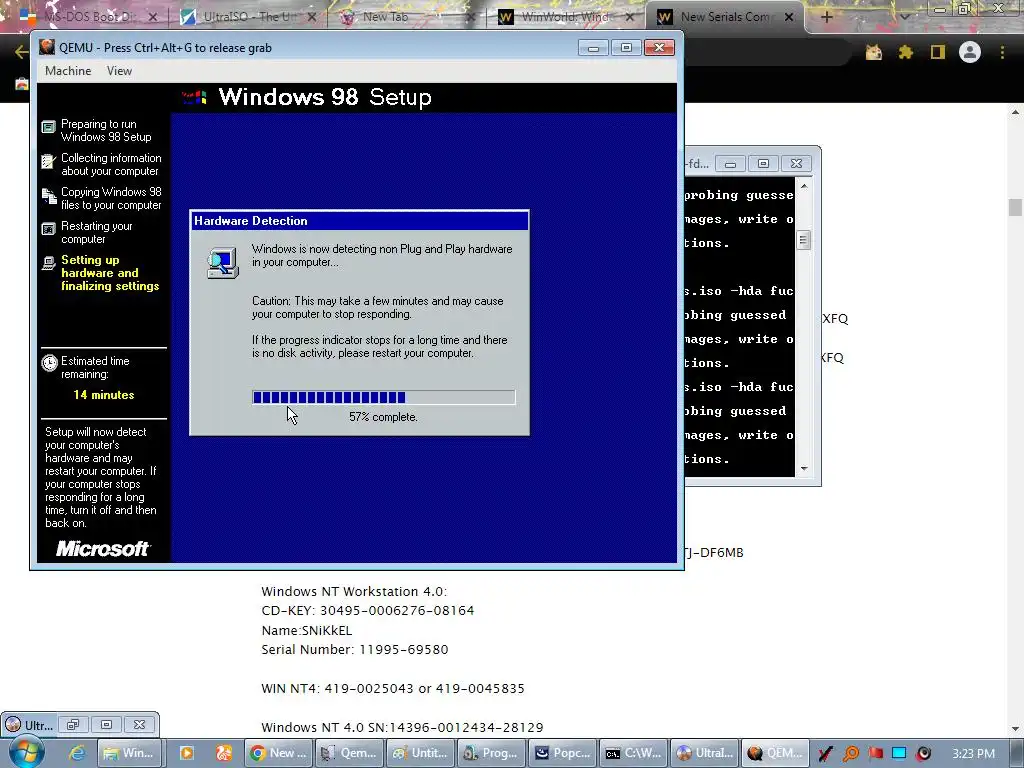Image resolution: width=1024 pixels, height=768 pixels.
Task: Click the red checkmark tray icon
Action: 825,754
